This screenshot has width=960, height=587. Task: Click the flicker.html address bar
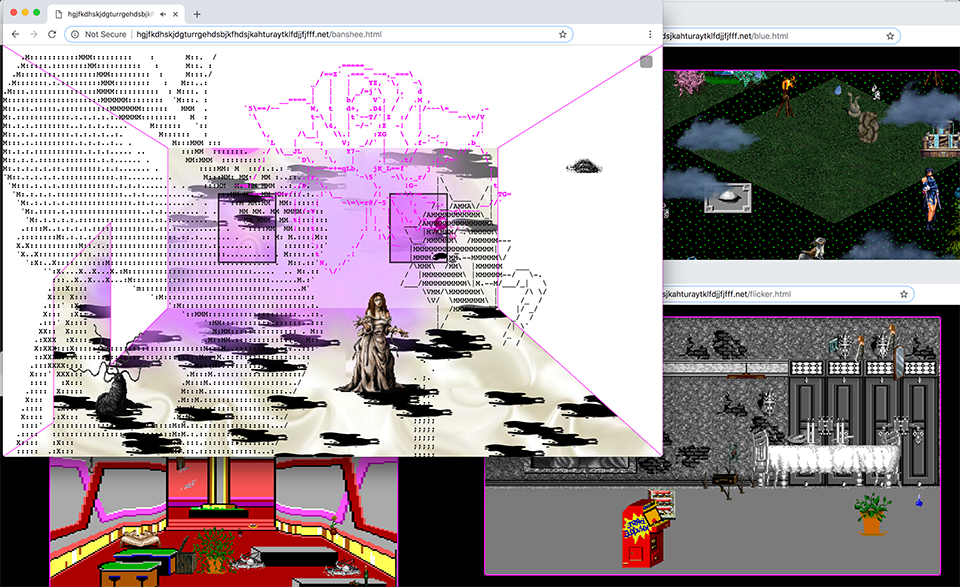pyautogui.click(x=780, y=294)
